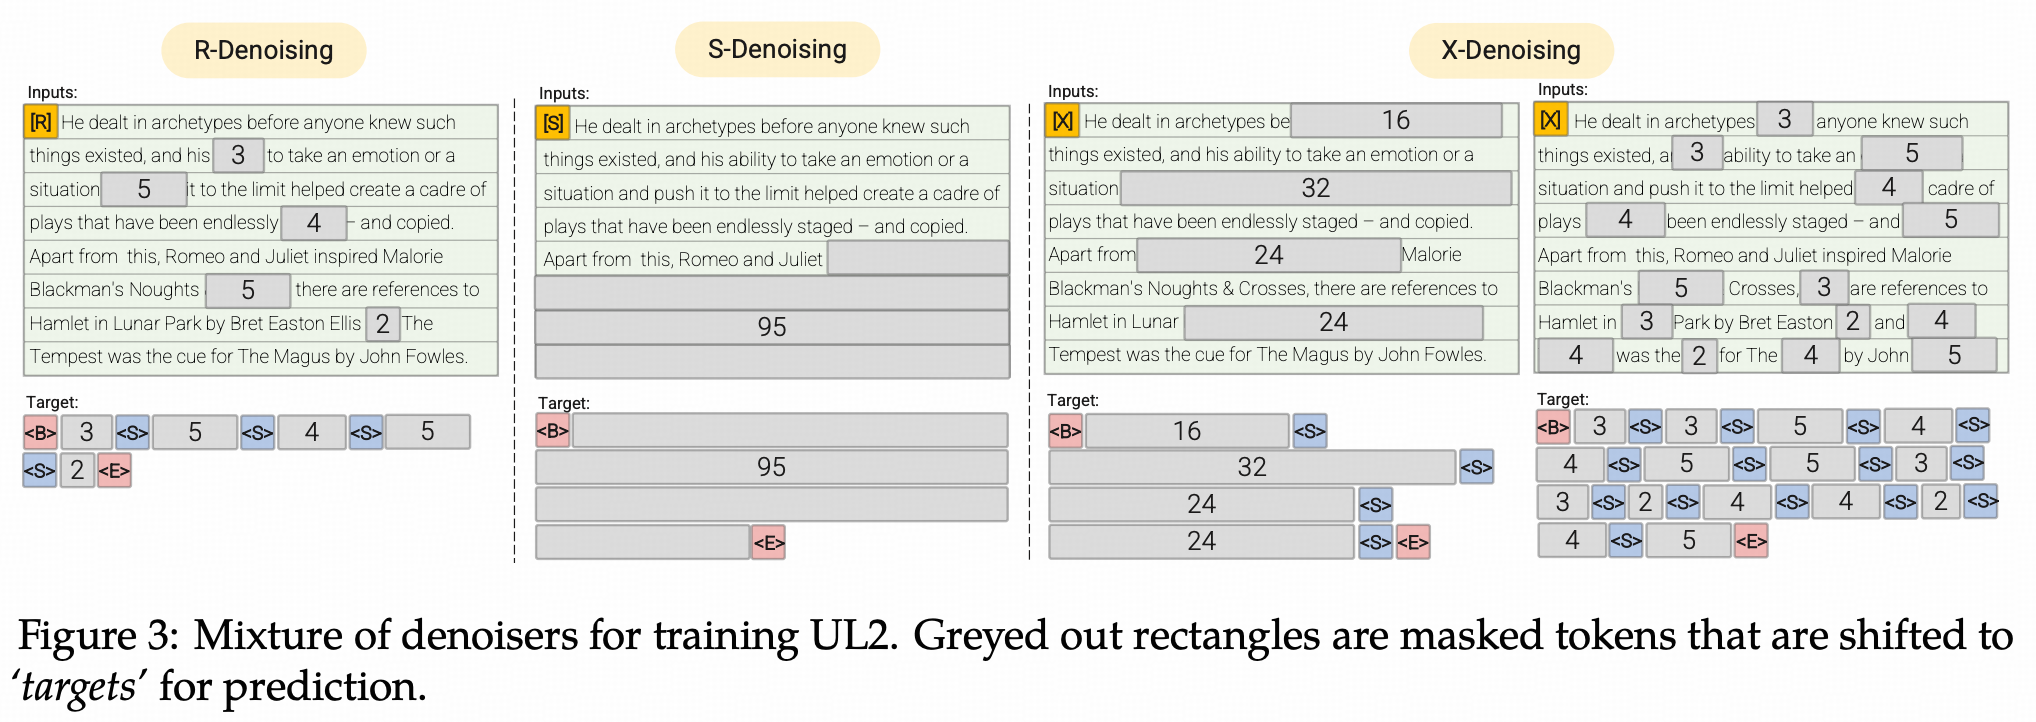Click the masked block labeled 95 in S-Denoising inputs
This screenshot has width=2036, height=722.
(x=772, y=327)
